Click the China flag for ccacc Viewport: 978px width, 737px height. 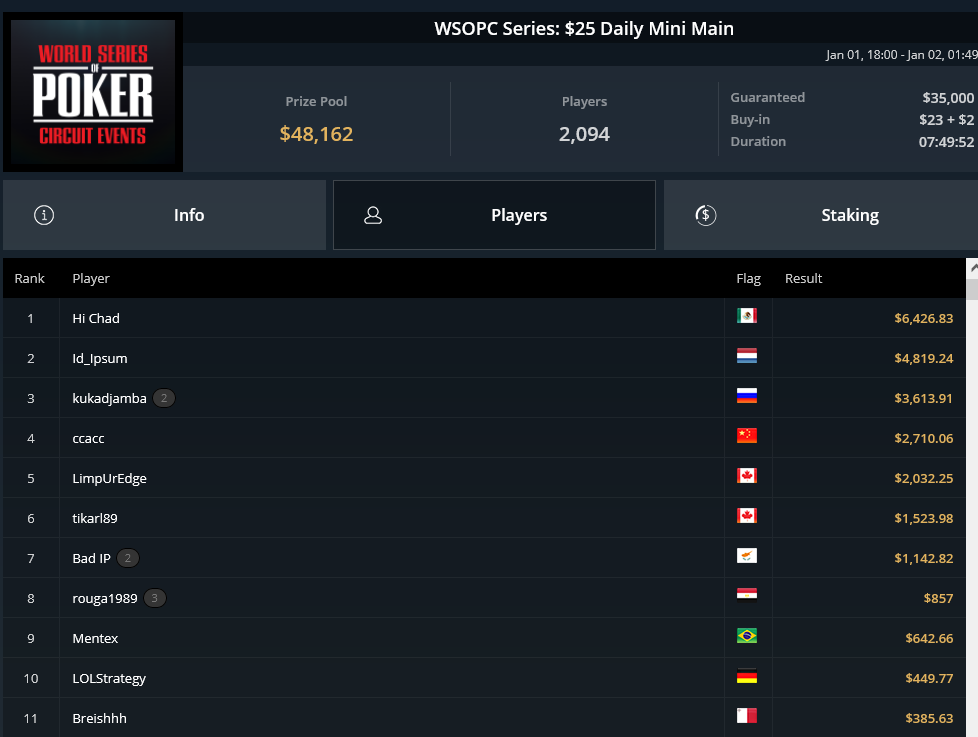[x=747, y=436]
